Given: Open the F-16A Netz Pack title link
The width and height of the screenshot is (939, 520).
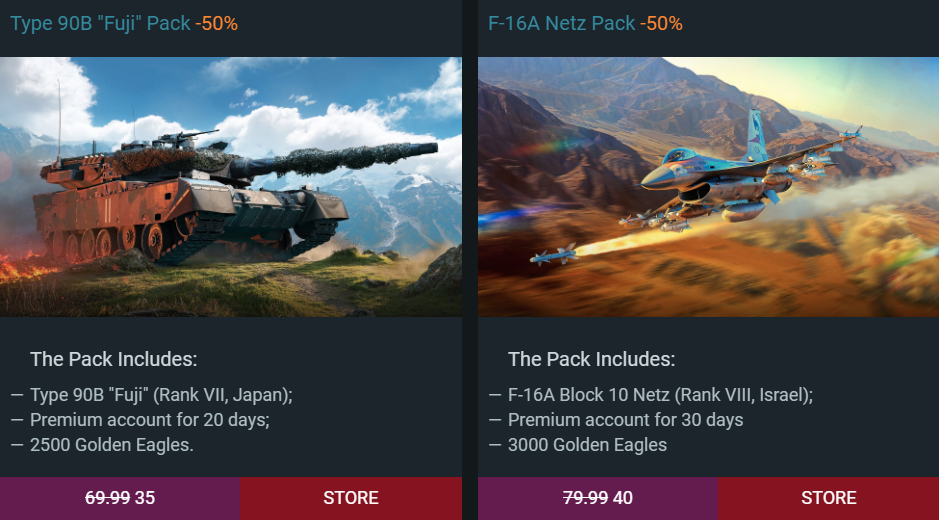Looking at the screenshot, I should point(562,23).
